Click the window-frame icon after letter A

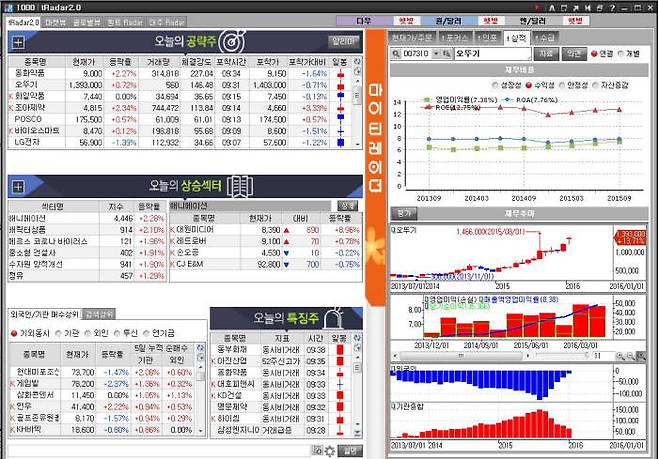pyautogui.click(x=564, y=8)
